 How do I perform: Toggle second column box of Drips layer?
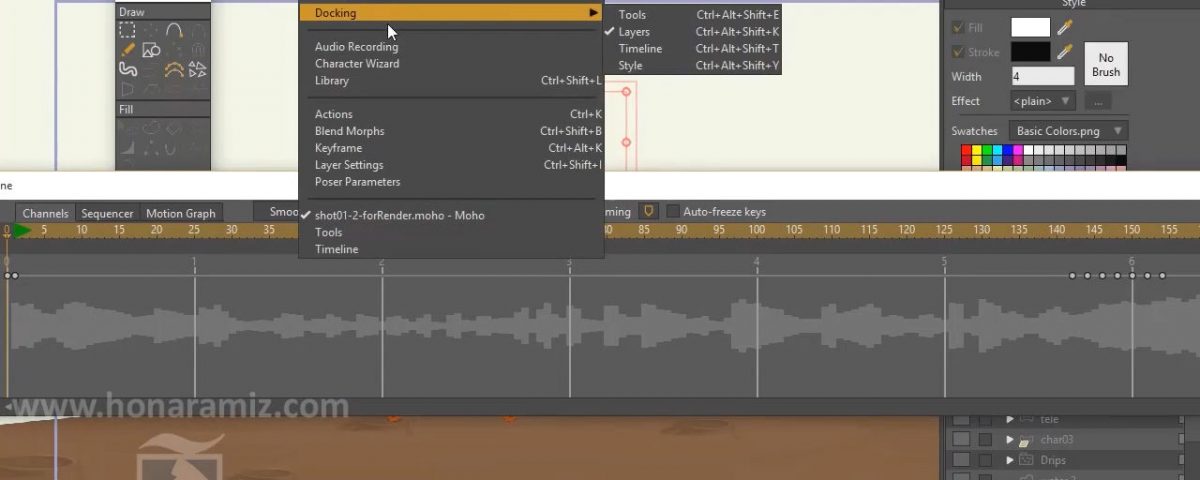(x=985, y=460)
